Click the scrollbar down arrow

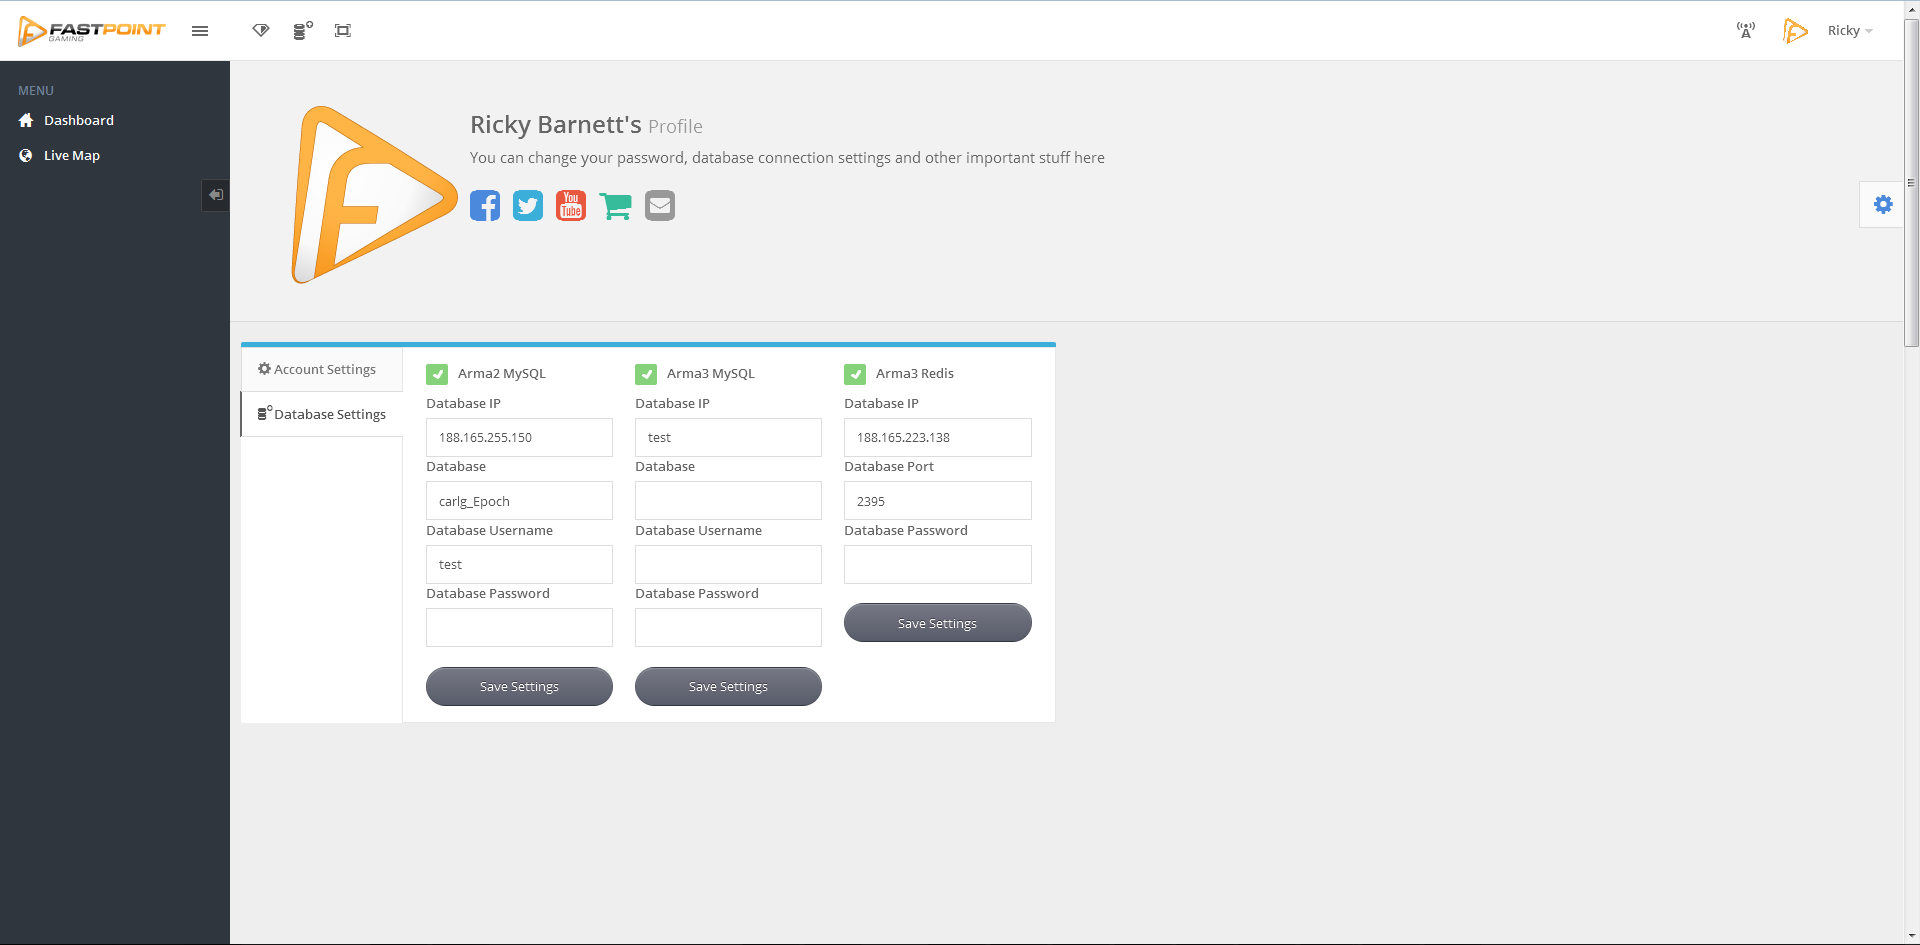click(x=1911, y=937)
